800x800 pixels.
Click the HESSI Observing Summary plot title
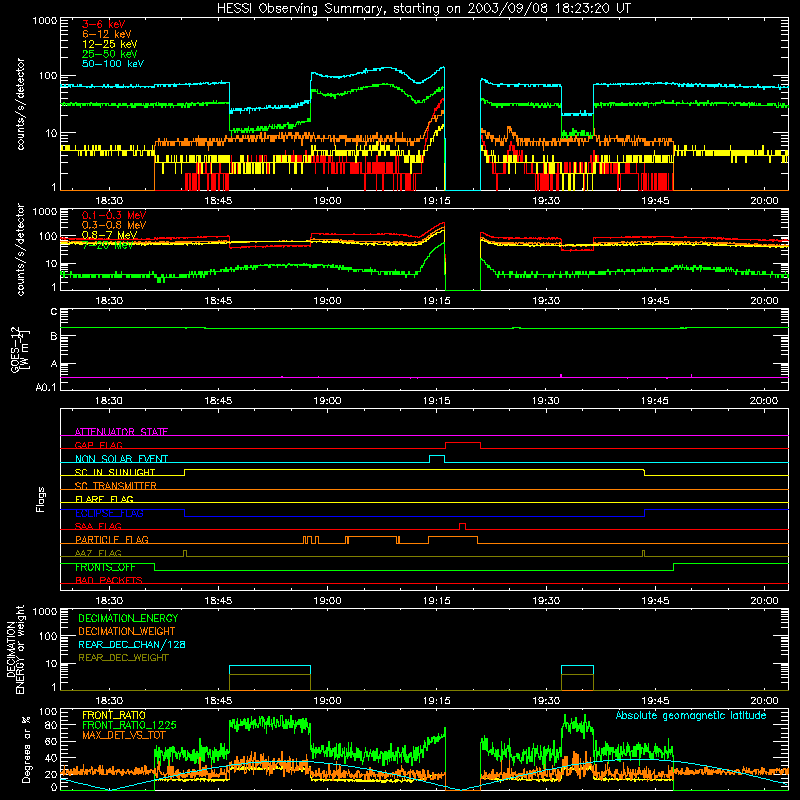424,9
